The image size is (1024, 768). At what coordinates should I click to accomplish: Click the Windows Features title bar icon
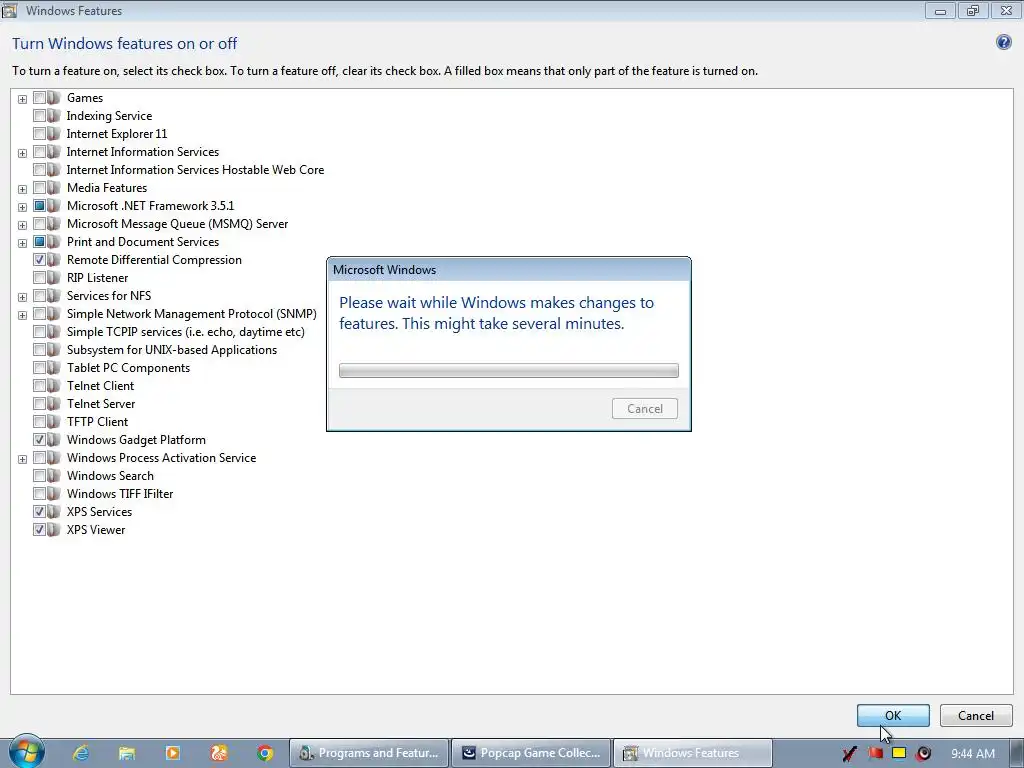click(9, 10)
